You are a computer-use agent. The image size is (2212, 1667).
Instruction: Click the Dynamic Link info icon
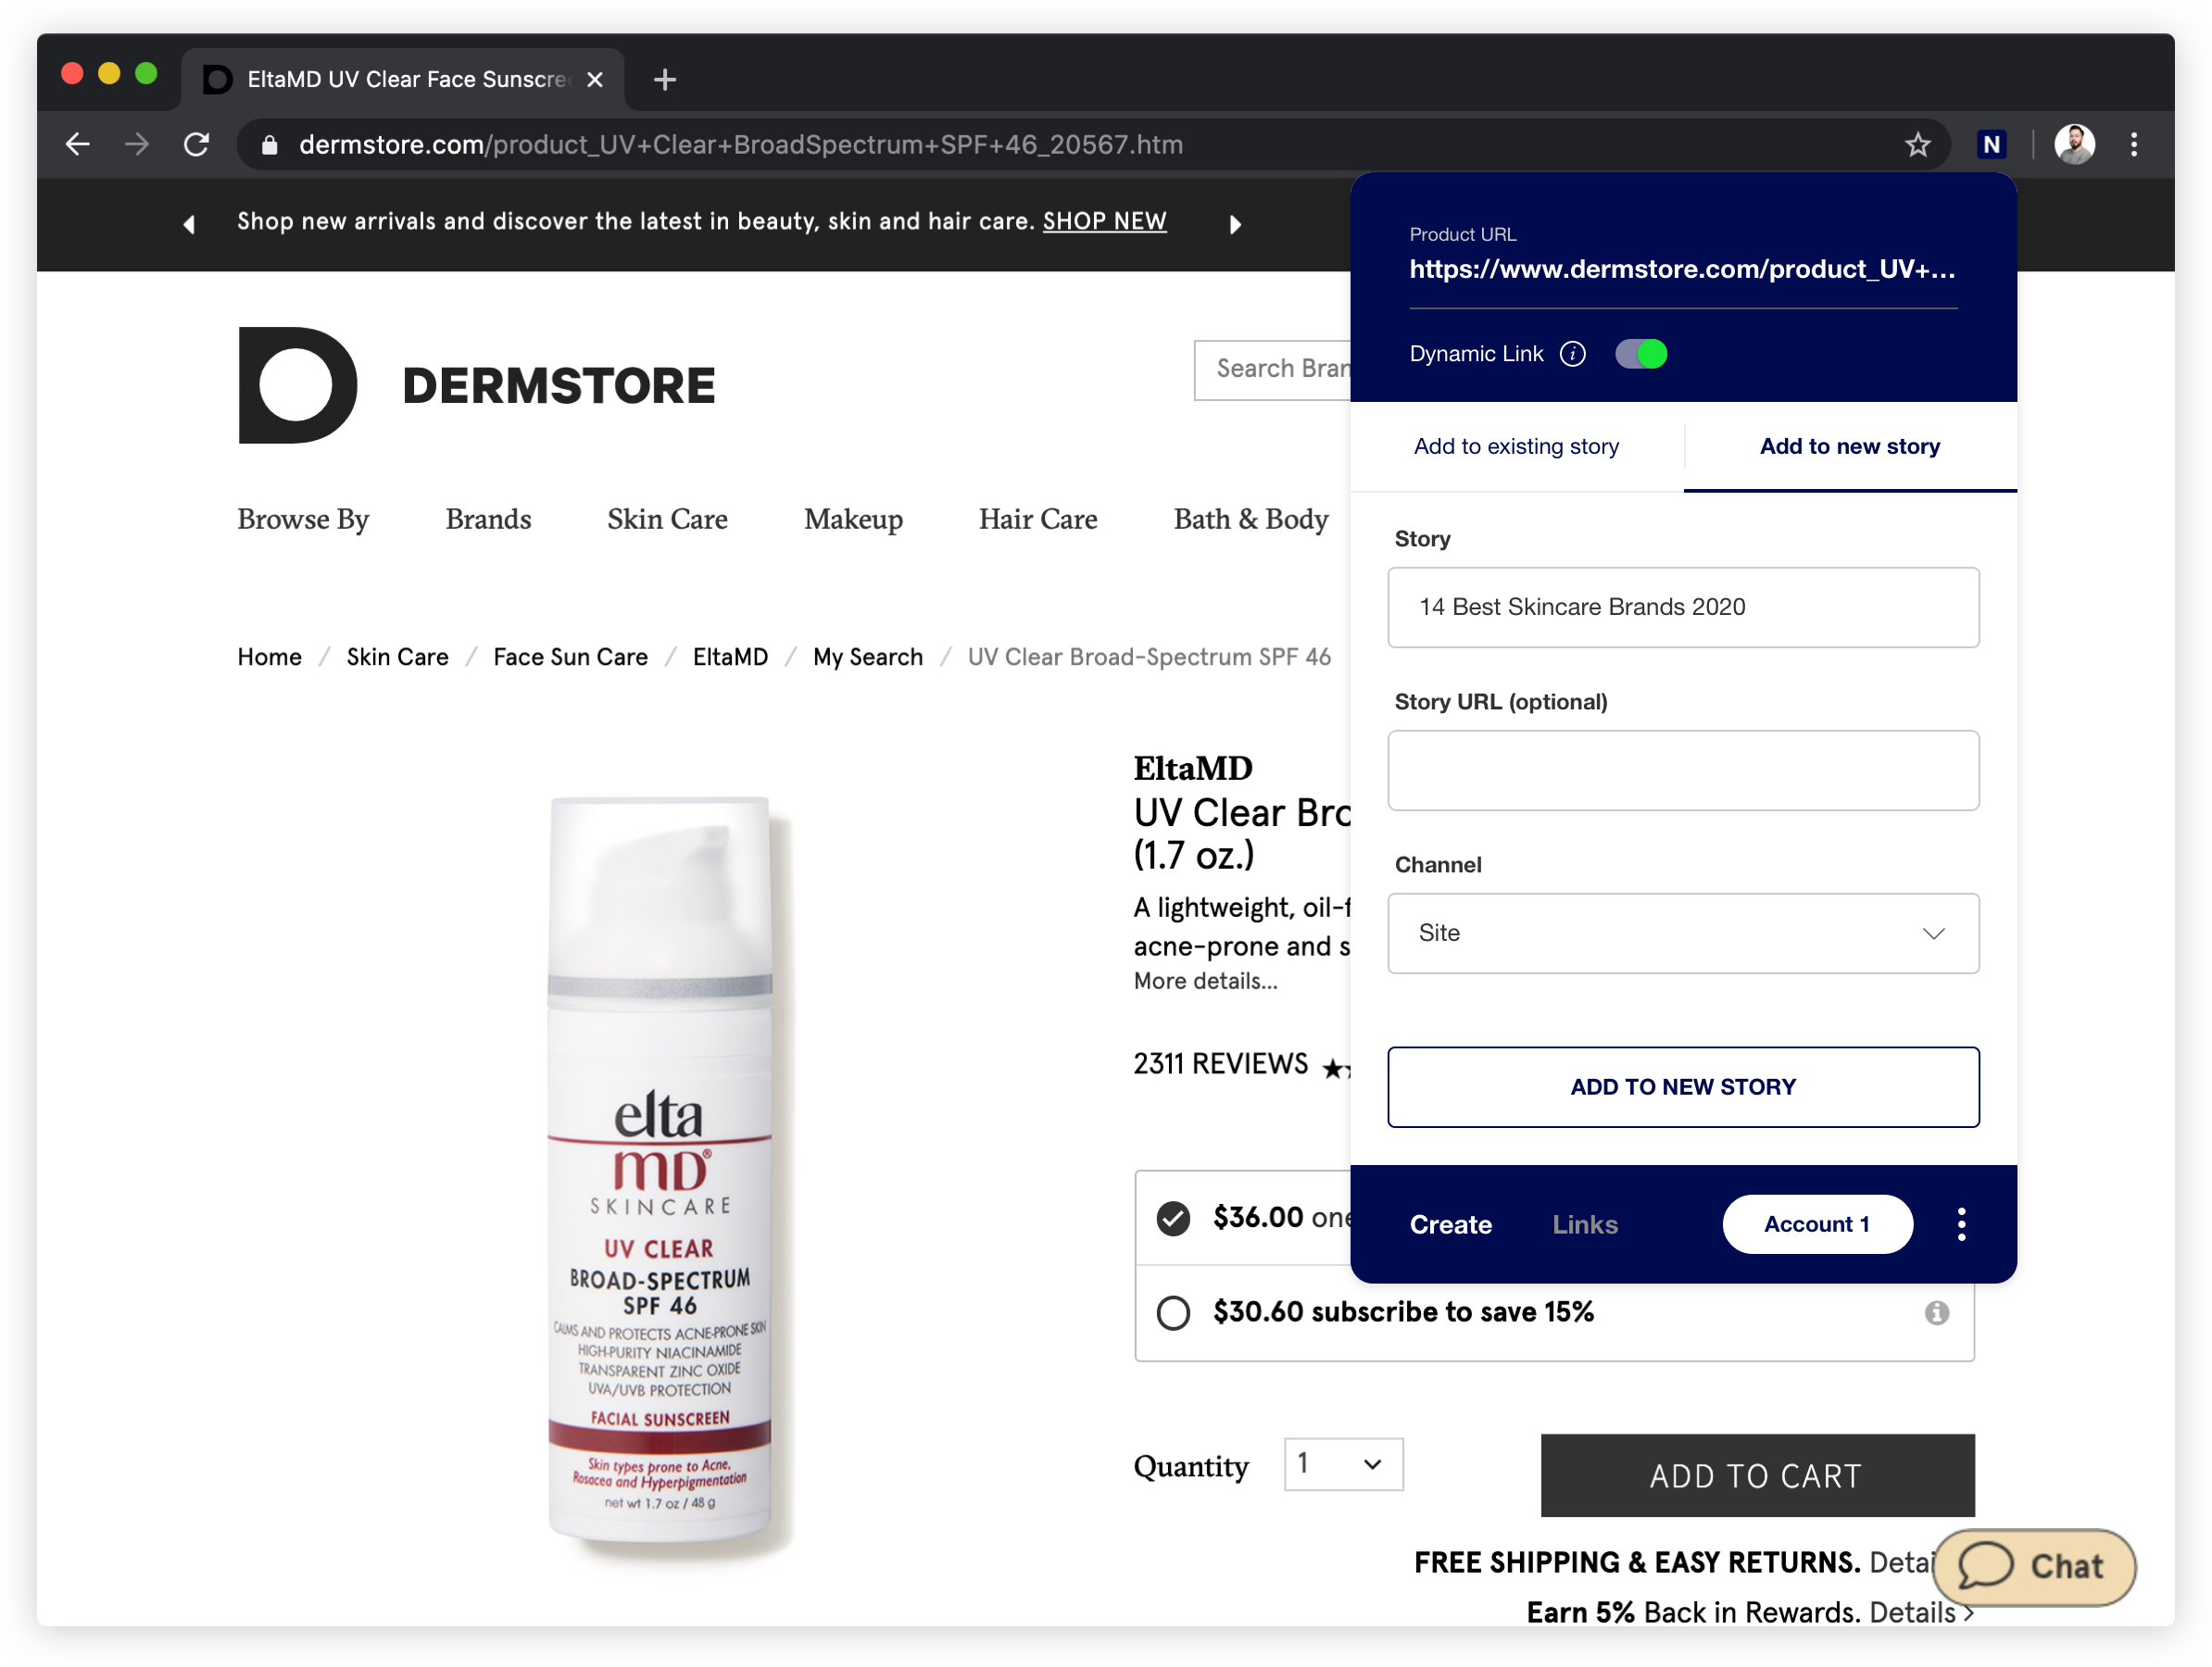(1572, 354)
